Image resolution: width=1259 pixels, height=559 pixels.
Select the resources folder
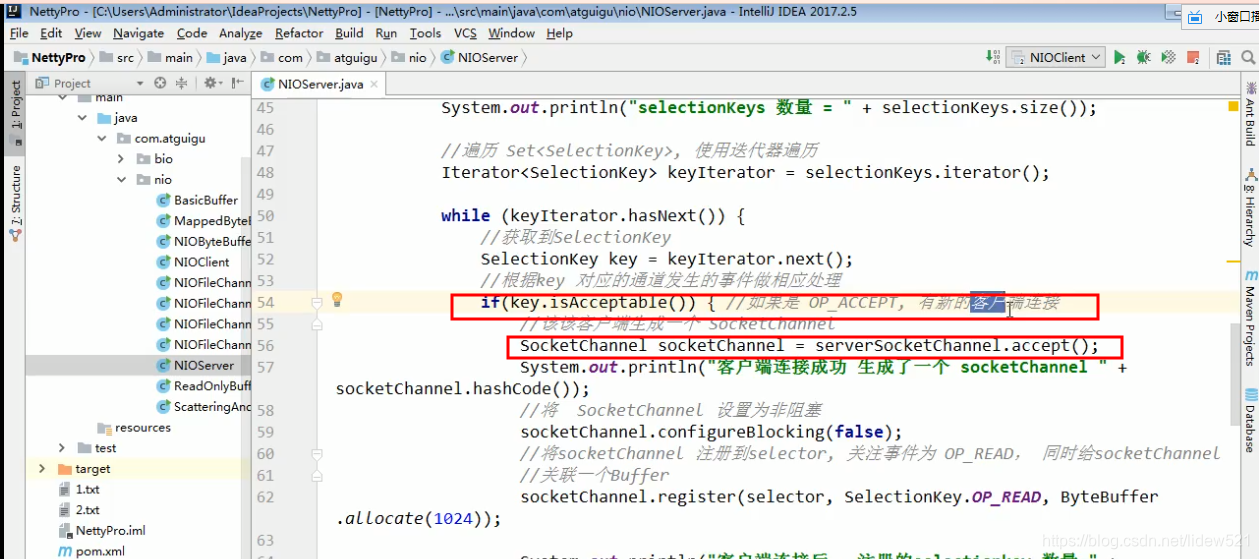point(134,427)
